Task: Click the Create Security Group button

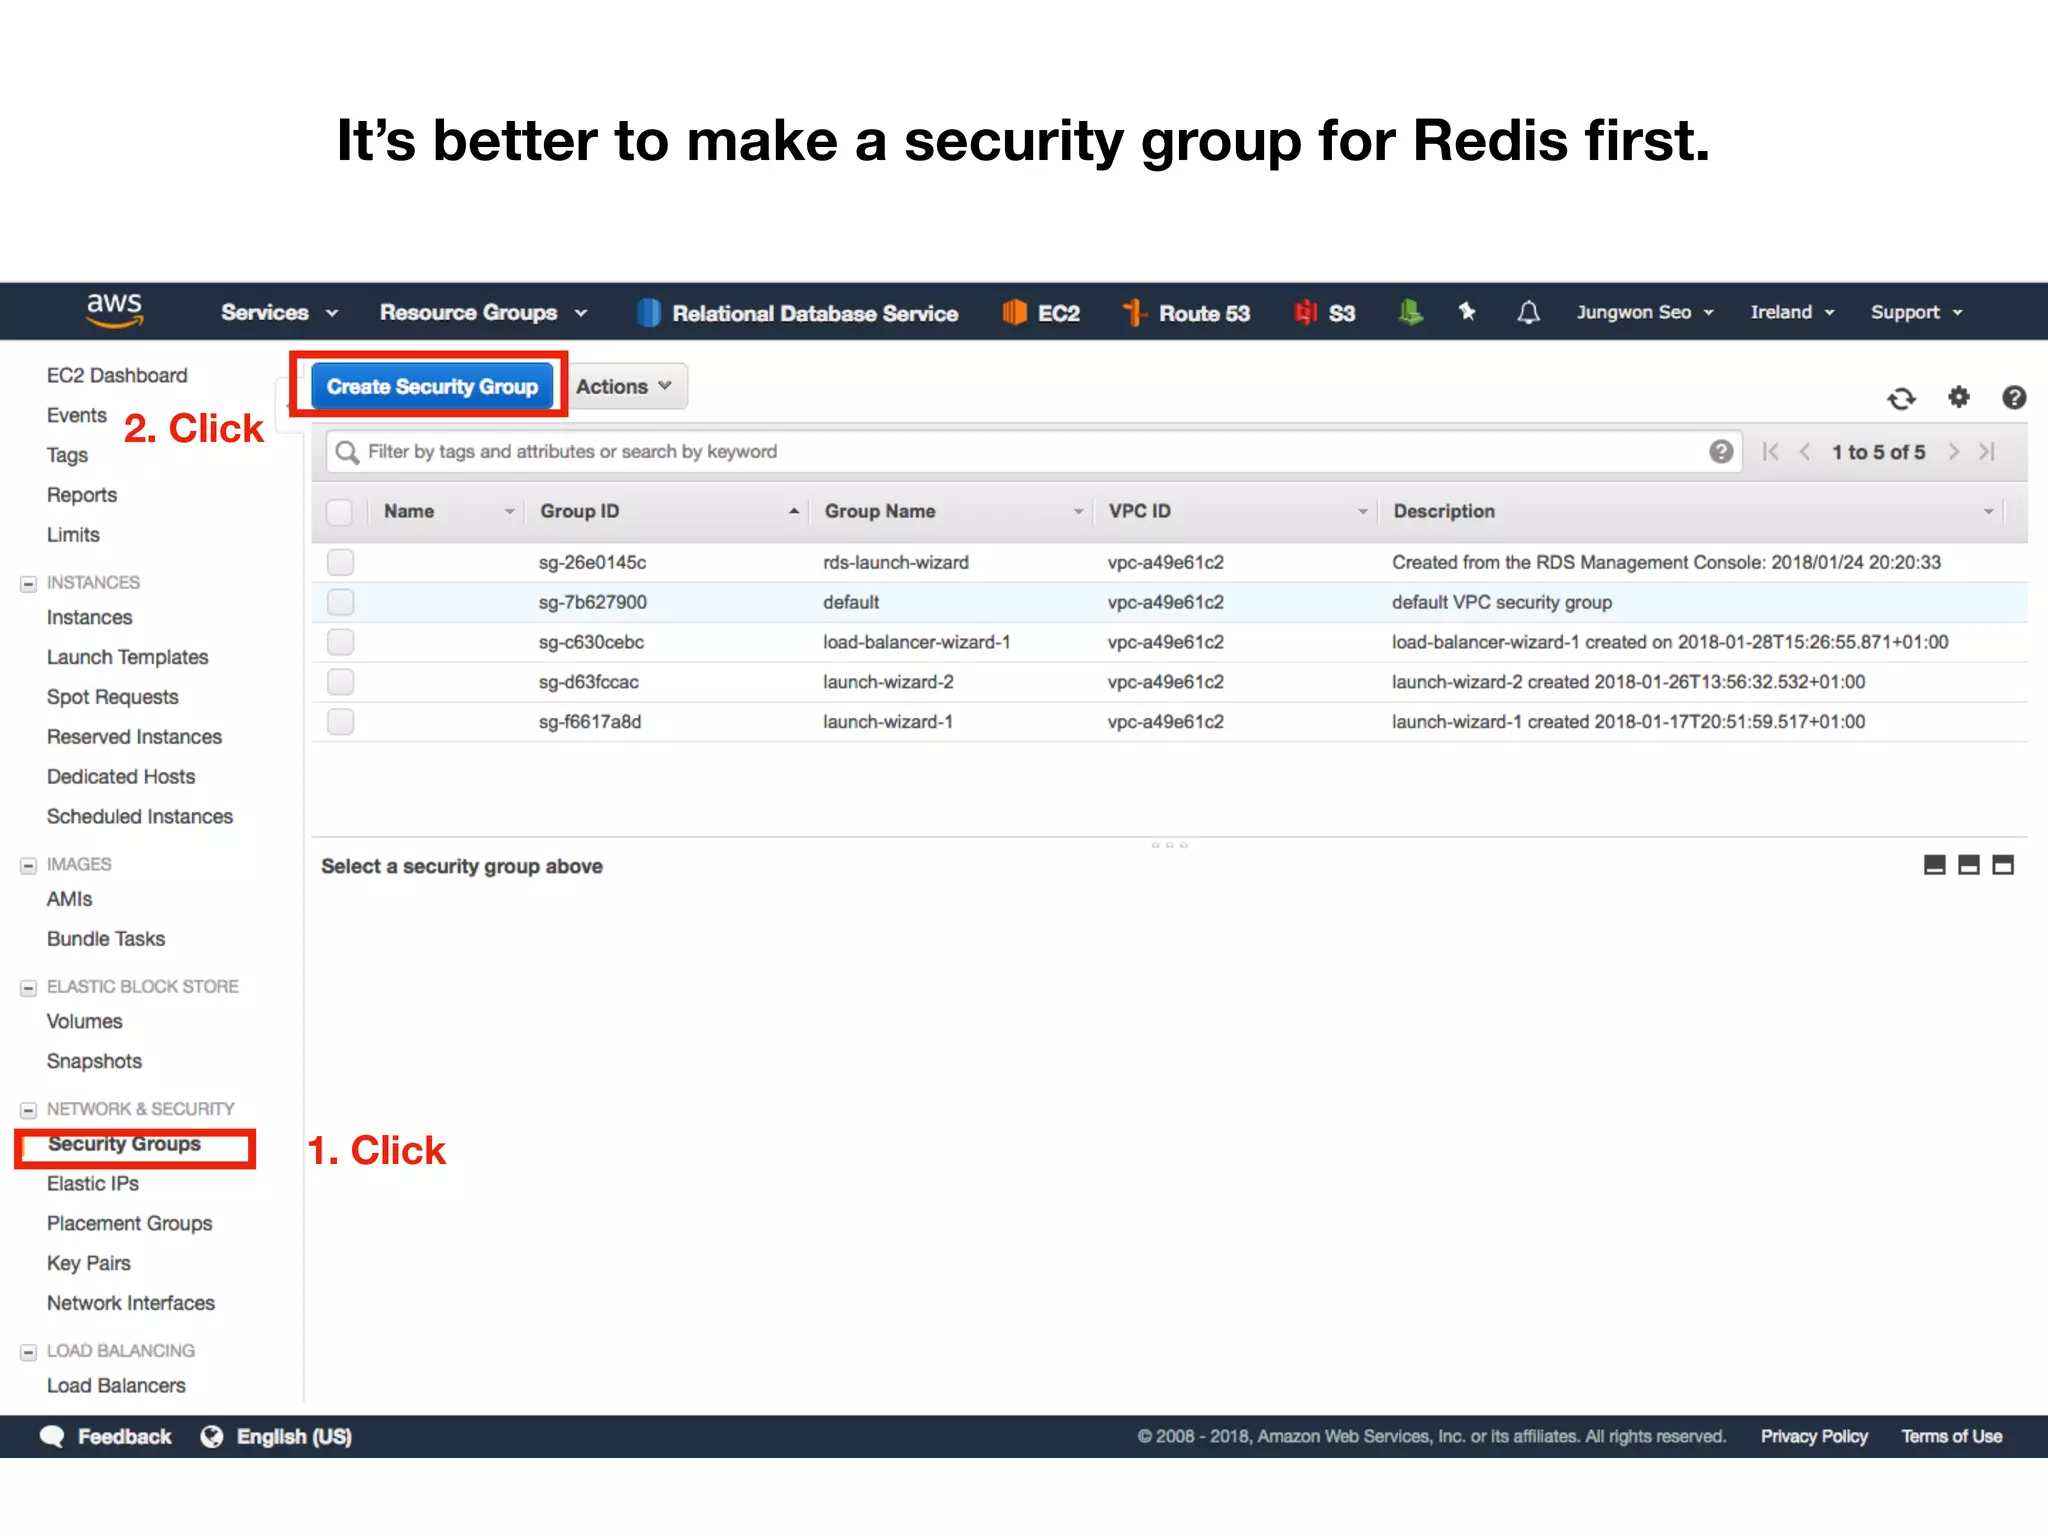Action: click(432, 386)
